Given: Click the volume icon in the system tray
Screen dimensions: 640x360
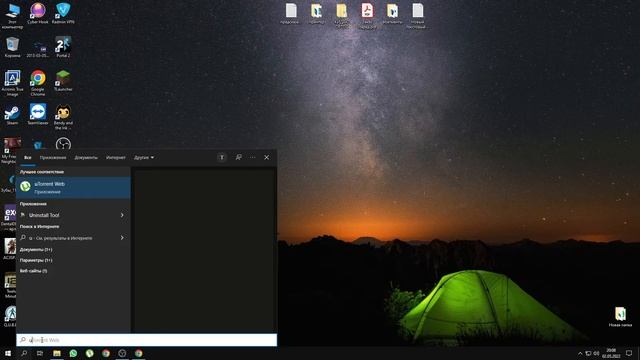Looking at the screenshot, I should [x=596, y=353].
